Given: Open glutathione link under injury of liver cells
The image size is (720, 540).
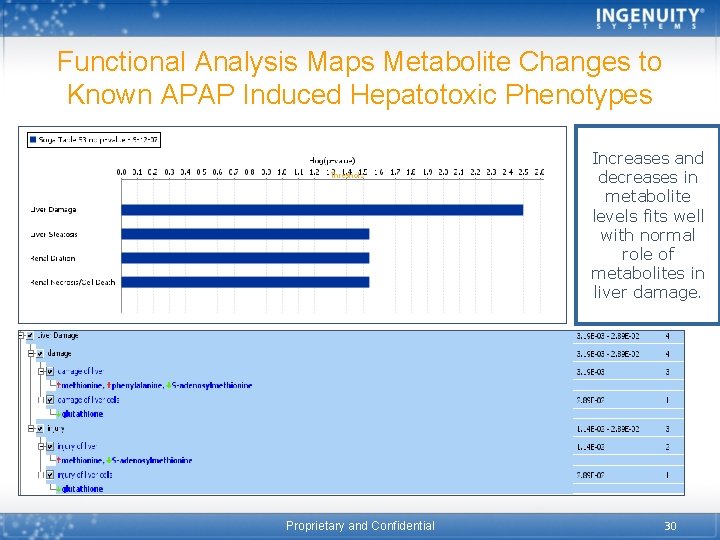Looking at the screenshot, I should pyautogui.click(x=82, y=489).
